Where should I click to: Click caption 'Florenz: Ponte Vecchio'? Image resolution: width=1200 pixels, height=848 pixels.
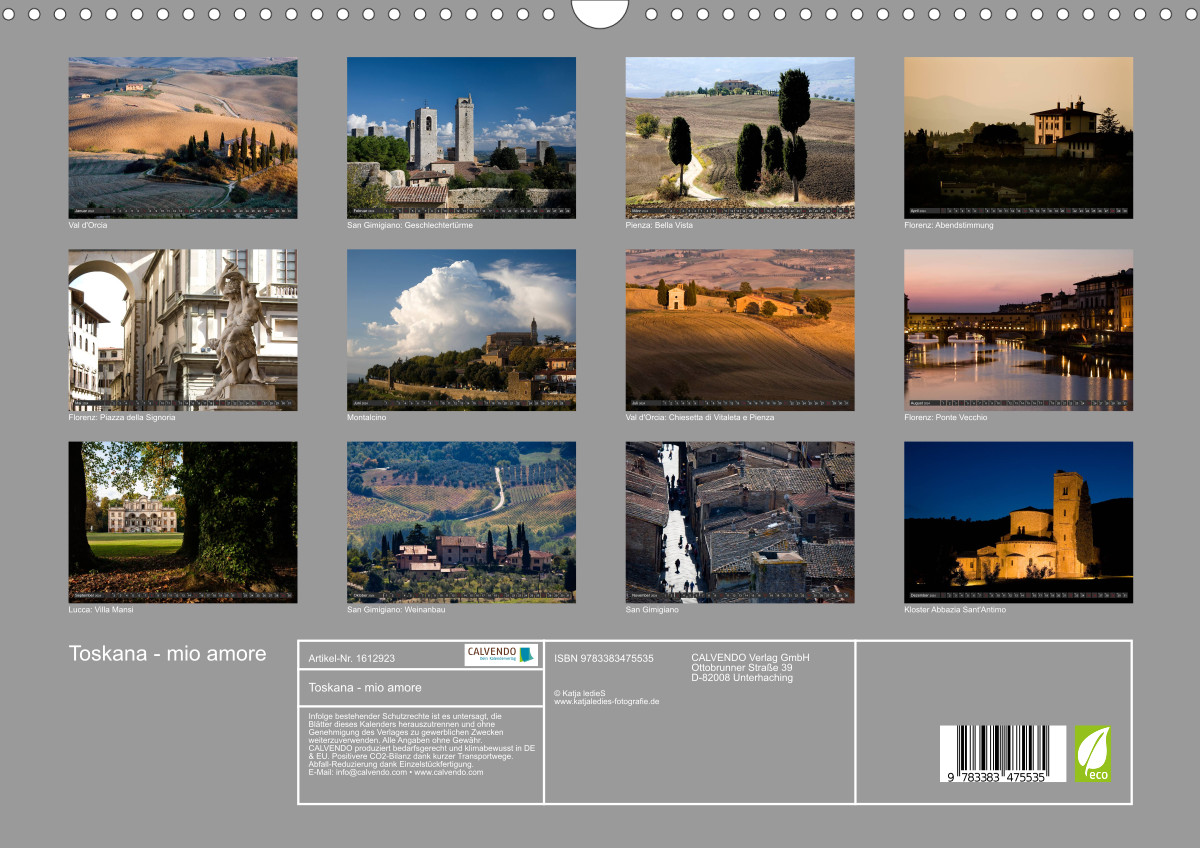click(x=945, y=417)
